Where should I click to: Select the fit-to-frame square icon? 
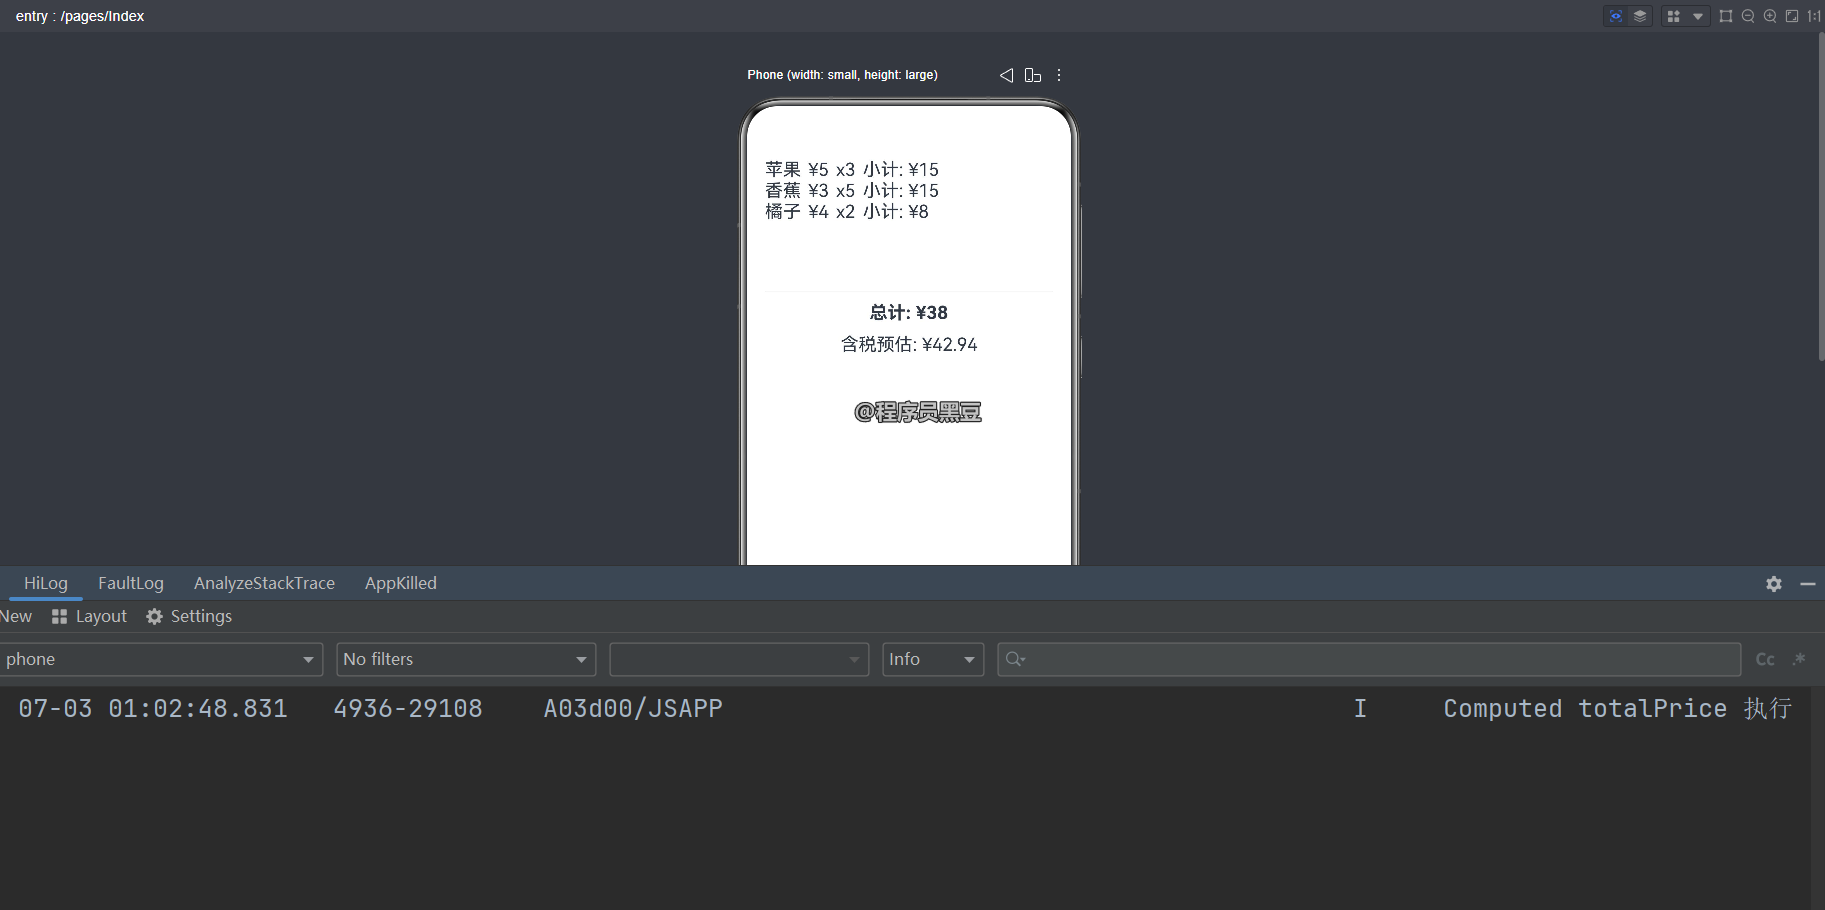click(x=1726, y=16)
